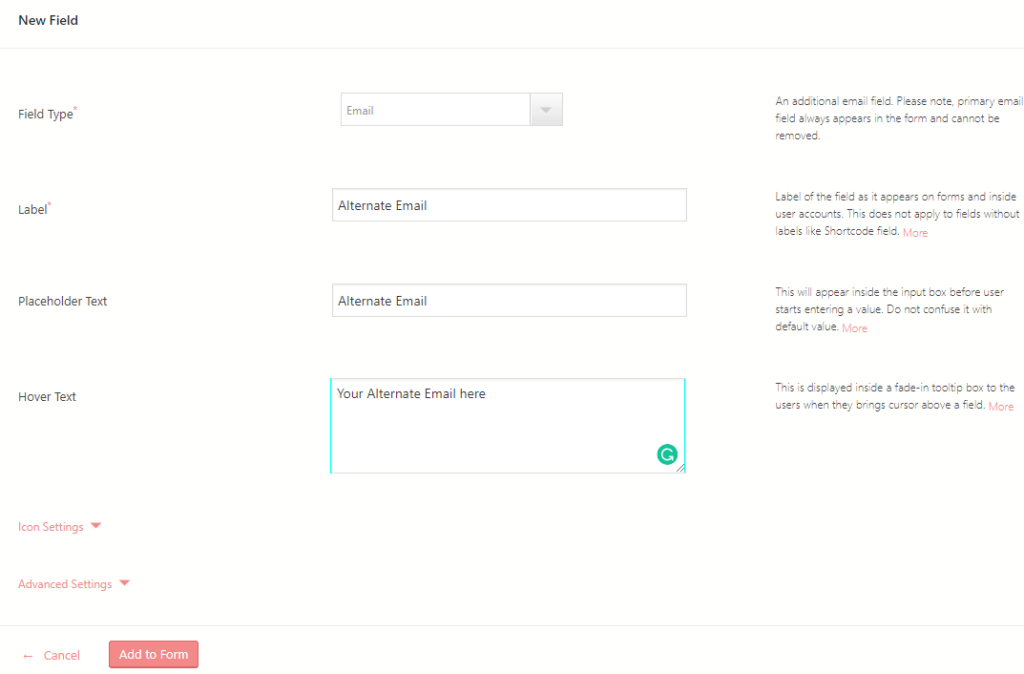The height and width of the screenshot is (674, 1024).
Task: Open the More link in Hover Text description
Action: click(1001, 406)
